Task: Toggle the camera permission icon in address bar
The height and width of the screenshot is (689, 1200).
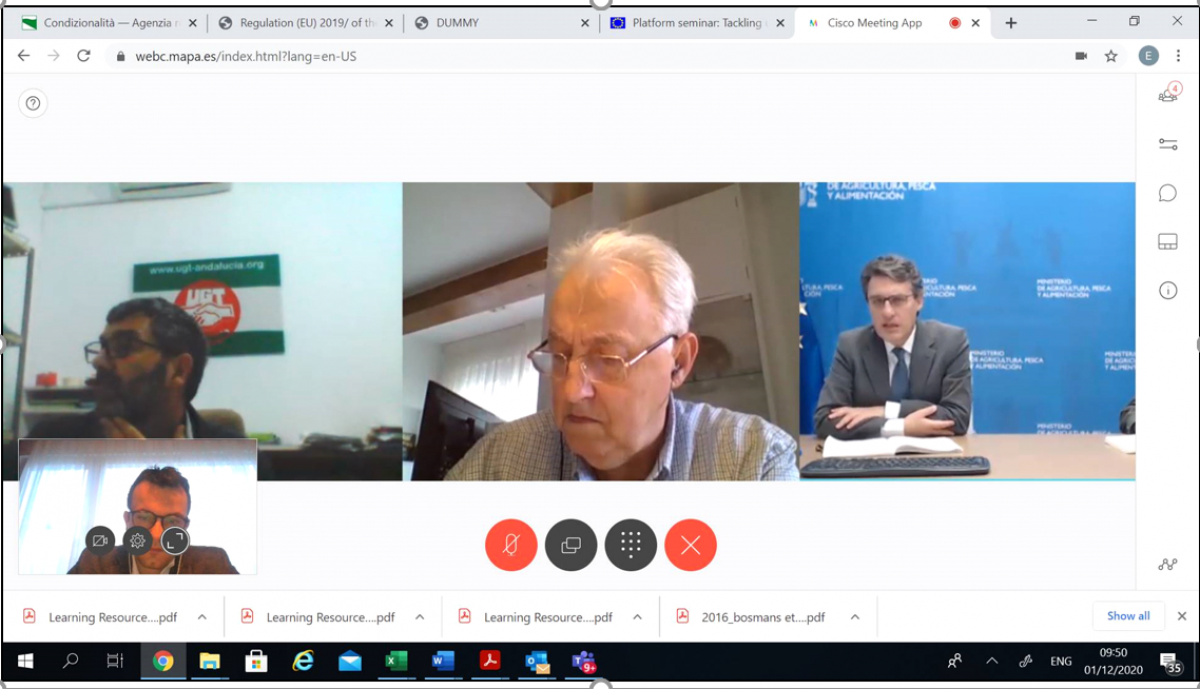Action: tap(1080, 56)
